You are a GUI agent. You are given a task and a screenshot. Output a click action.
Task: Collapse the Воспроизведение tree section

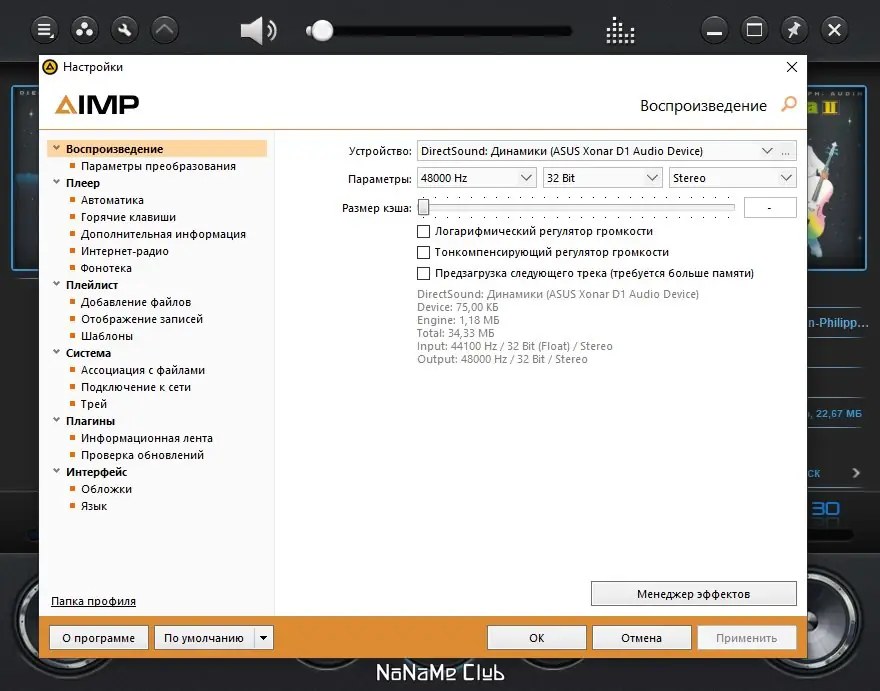(x=56, y=148)
